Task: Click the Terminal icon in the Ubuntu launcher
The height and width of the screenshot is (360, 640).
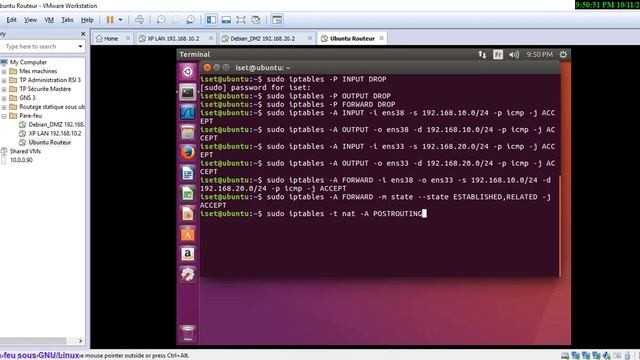Action: [188, 92]
